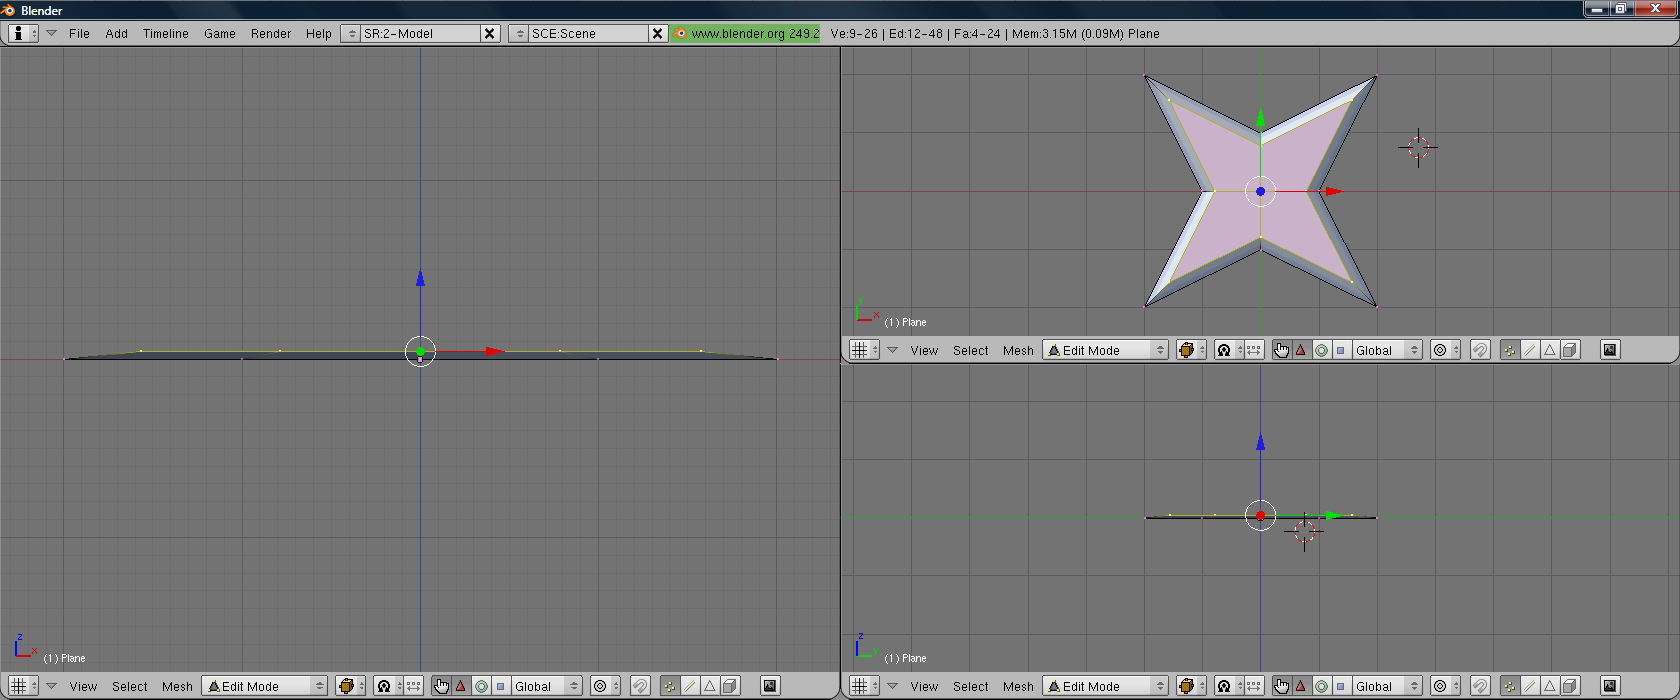Toggle move object centers only, left viewport
1680x700 pixels.
414,686
